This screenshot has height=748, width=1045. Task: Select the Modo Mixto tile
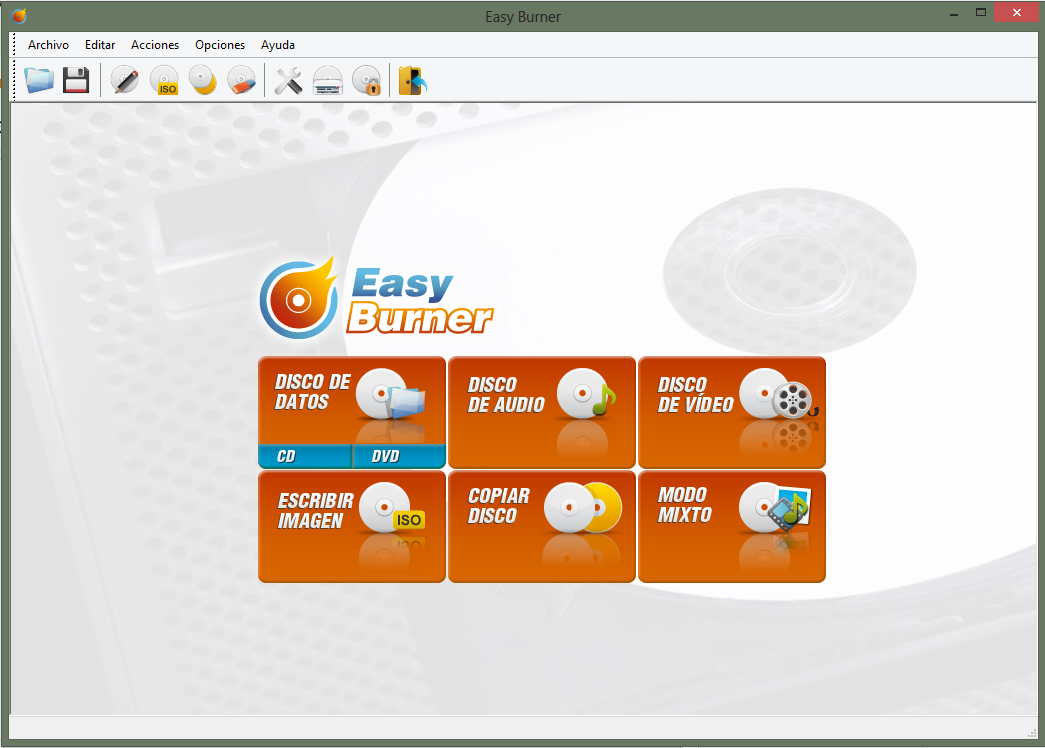[732, 527]
